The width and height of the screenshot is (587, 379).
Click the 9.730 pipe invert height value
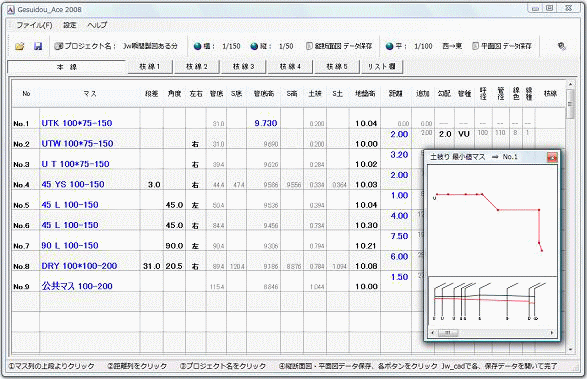point(266,123)
